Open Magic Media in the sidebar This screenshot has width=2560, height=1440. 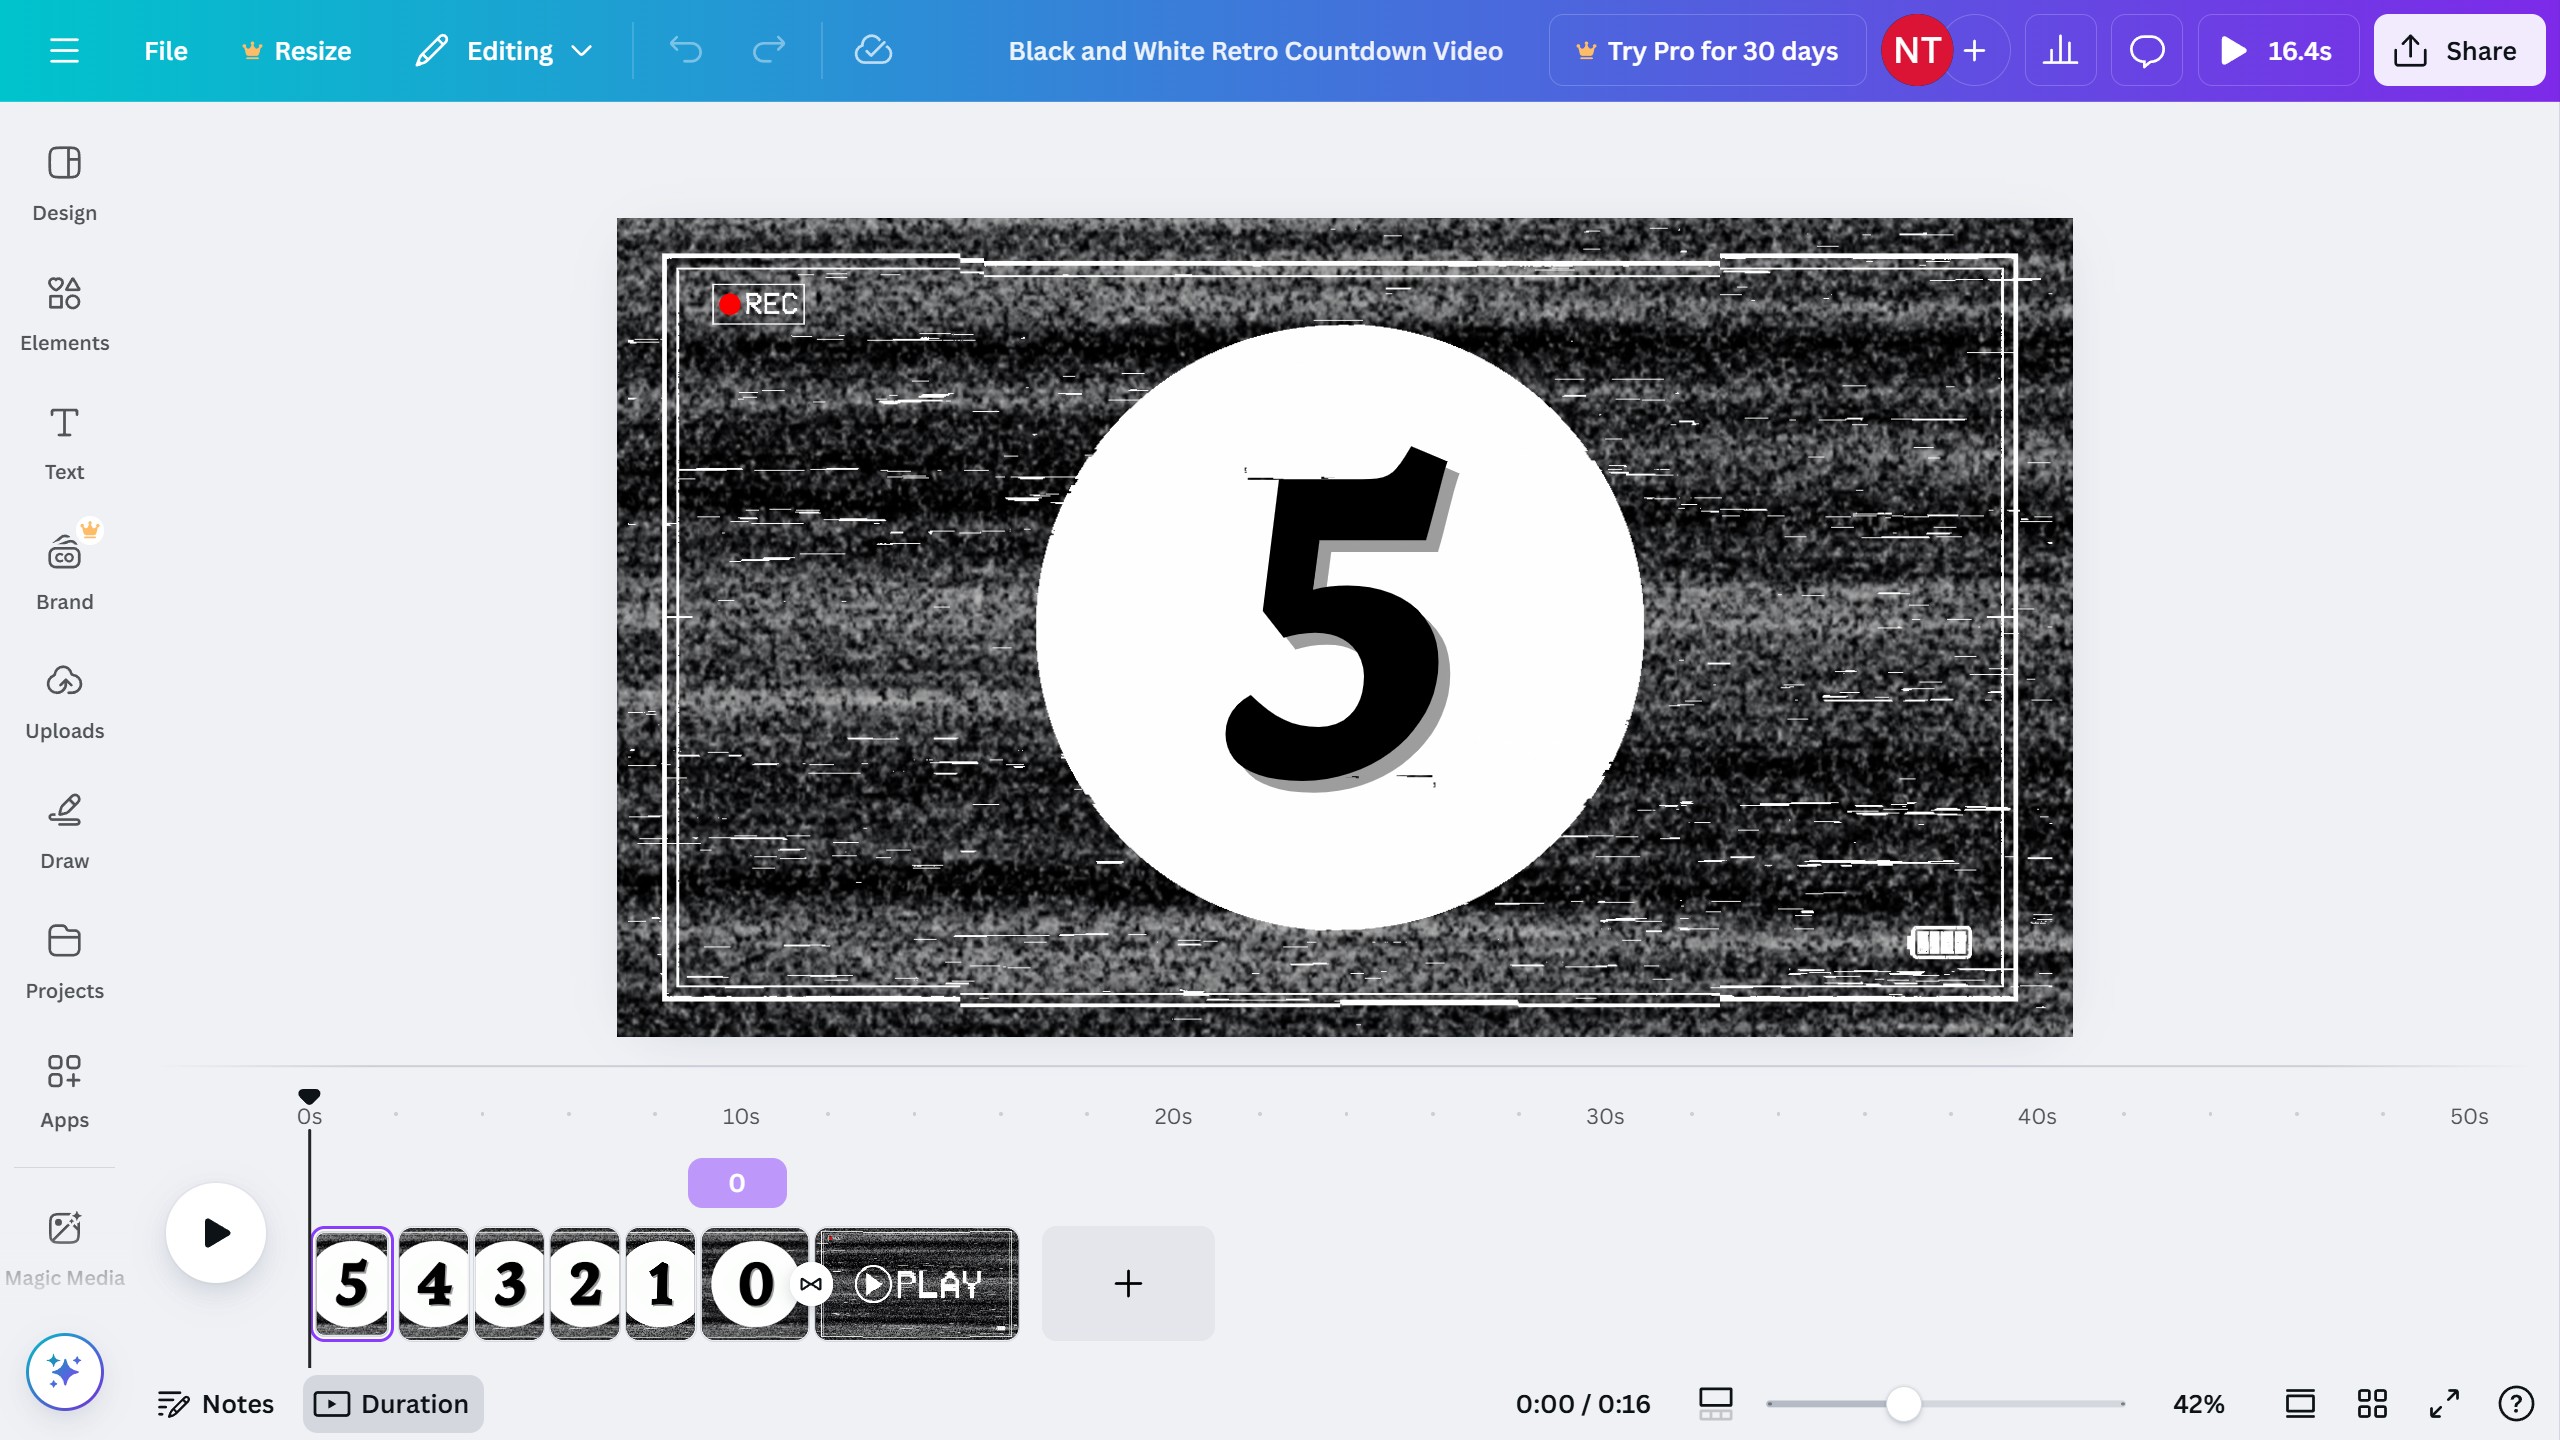click(x=64, y=1243)
